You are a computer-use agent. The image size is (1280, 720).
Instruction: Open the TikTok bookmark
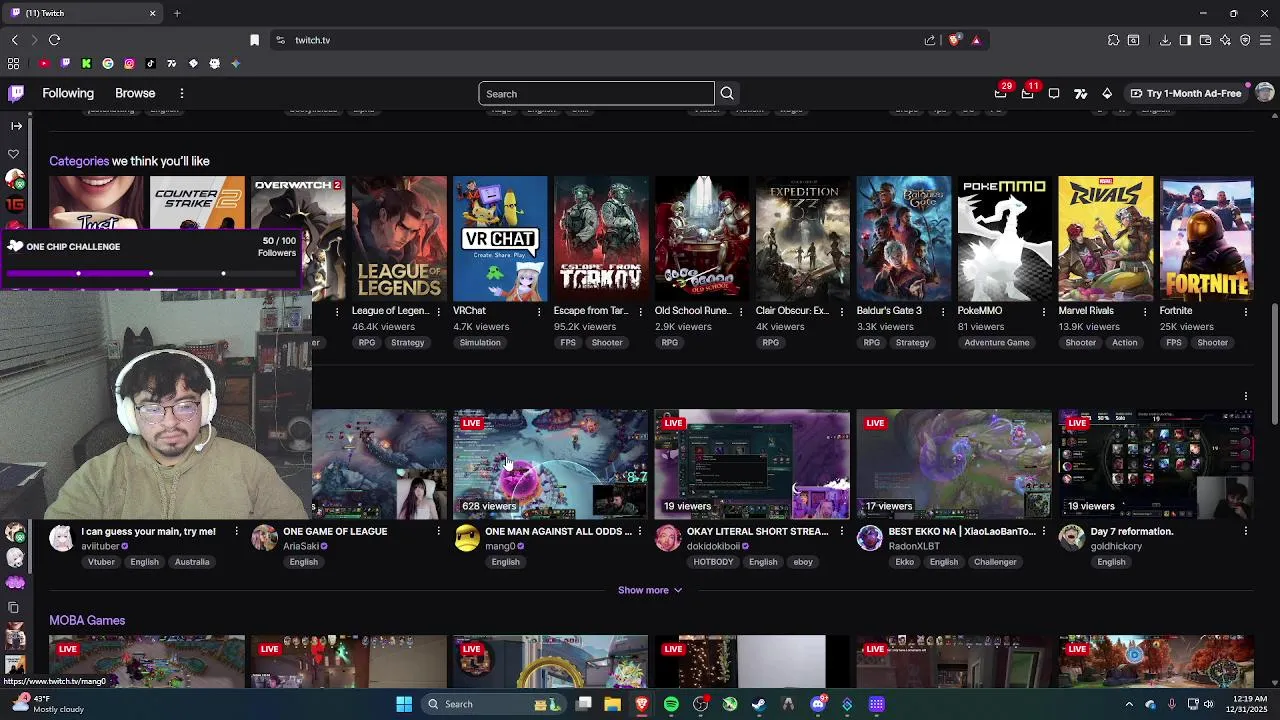click(151, 63)
